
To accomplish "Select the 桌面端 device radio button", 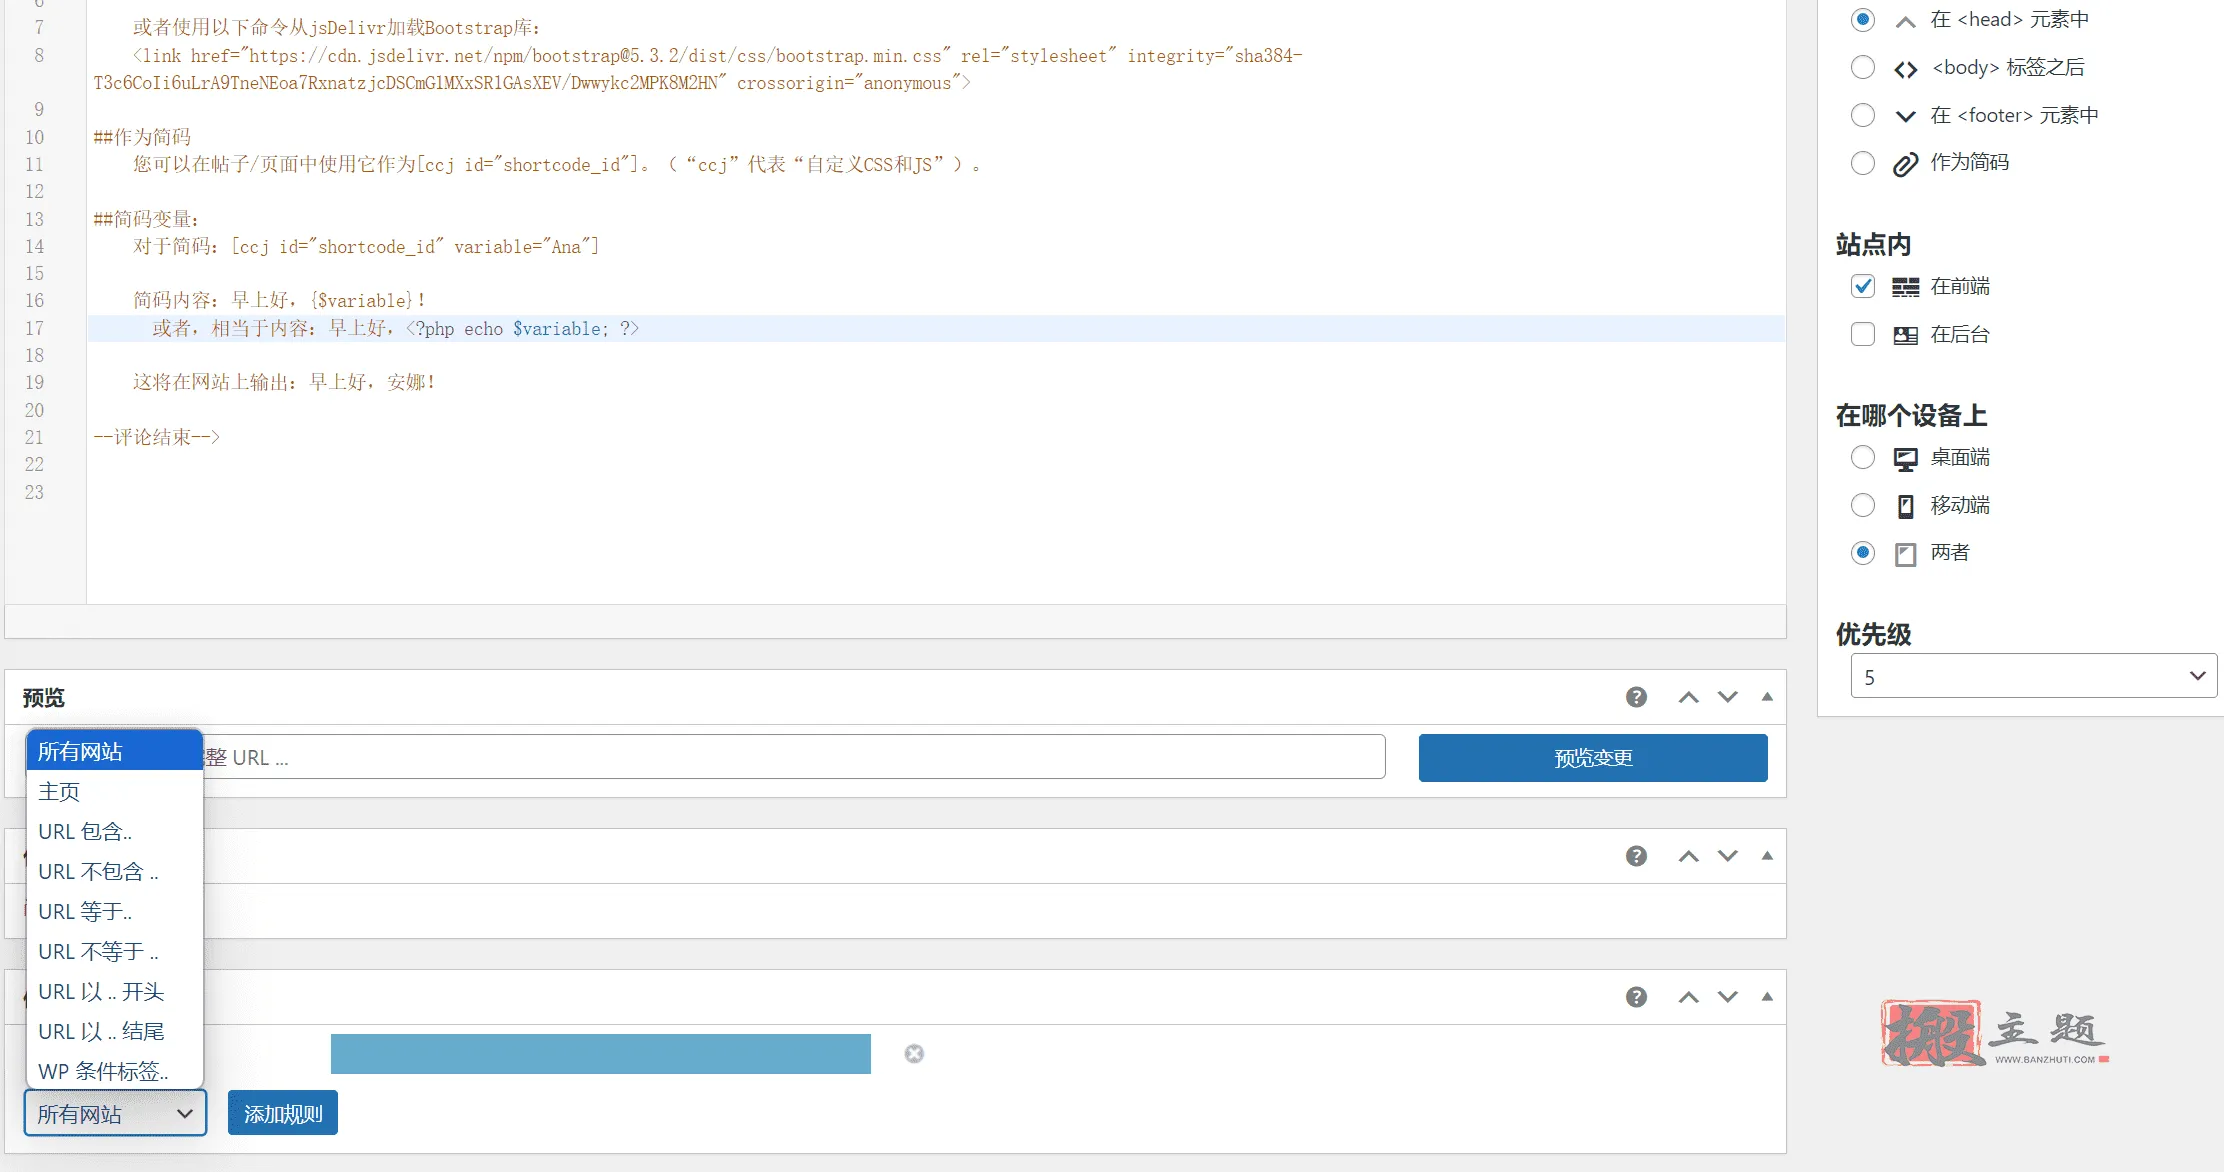I will tap(1862, 457).
